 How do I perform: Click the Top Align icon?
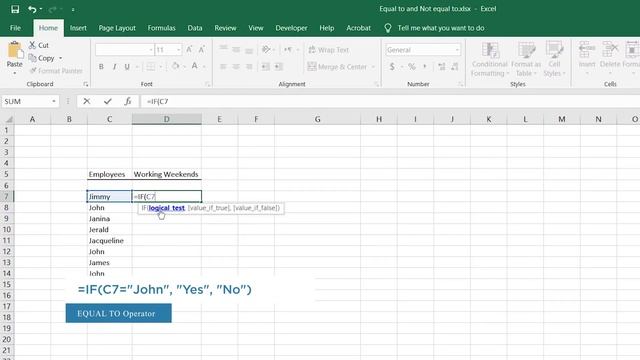[x=223, y=49]
